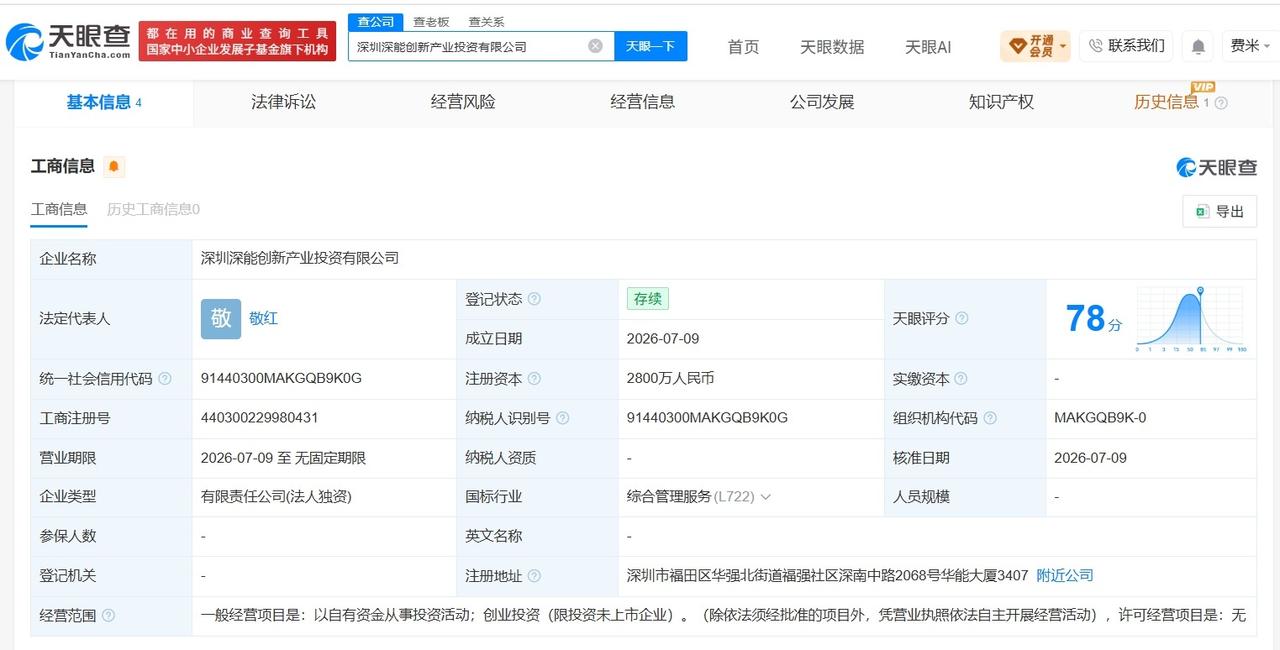Select the 历史工商信息0 sub-tab

153,209
